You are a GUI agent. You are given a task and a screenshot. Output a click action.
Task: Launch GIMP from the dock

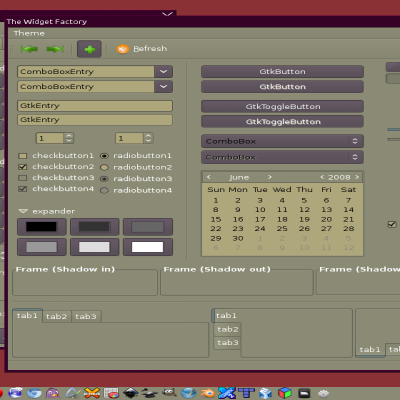[169, 393]
